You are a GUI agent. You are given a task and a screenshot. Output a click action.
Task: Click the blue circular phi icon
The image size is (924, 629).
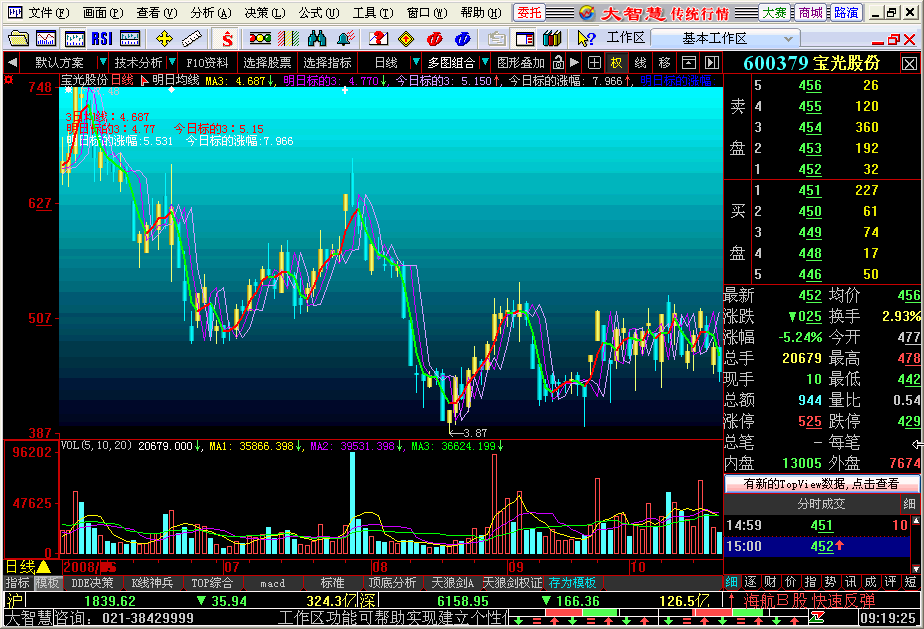(x=463, y=39)
